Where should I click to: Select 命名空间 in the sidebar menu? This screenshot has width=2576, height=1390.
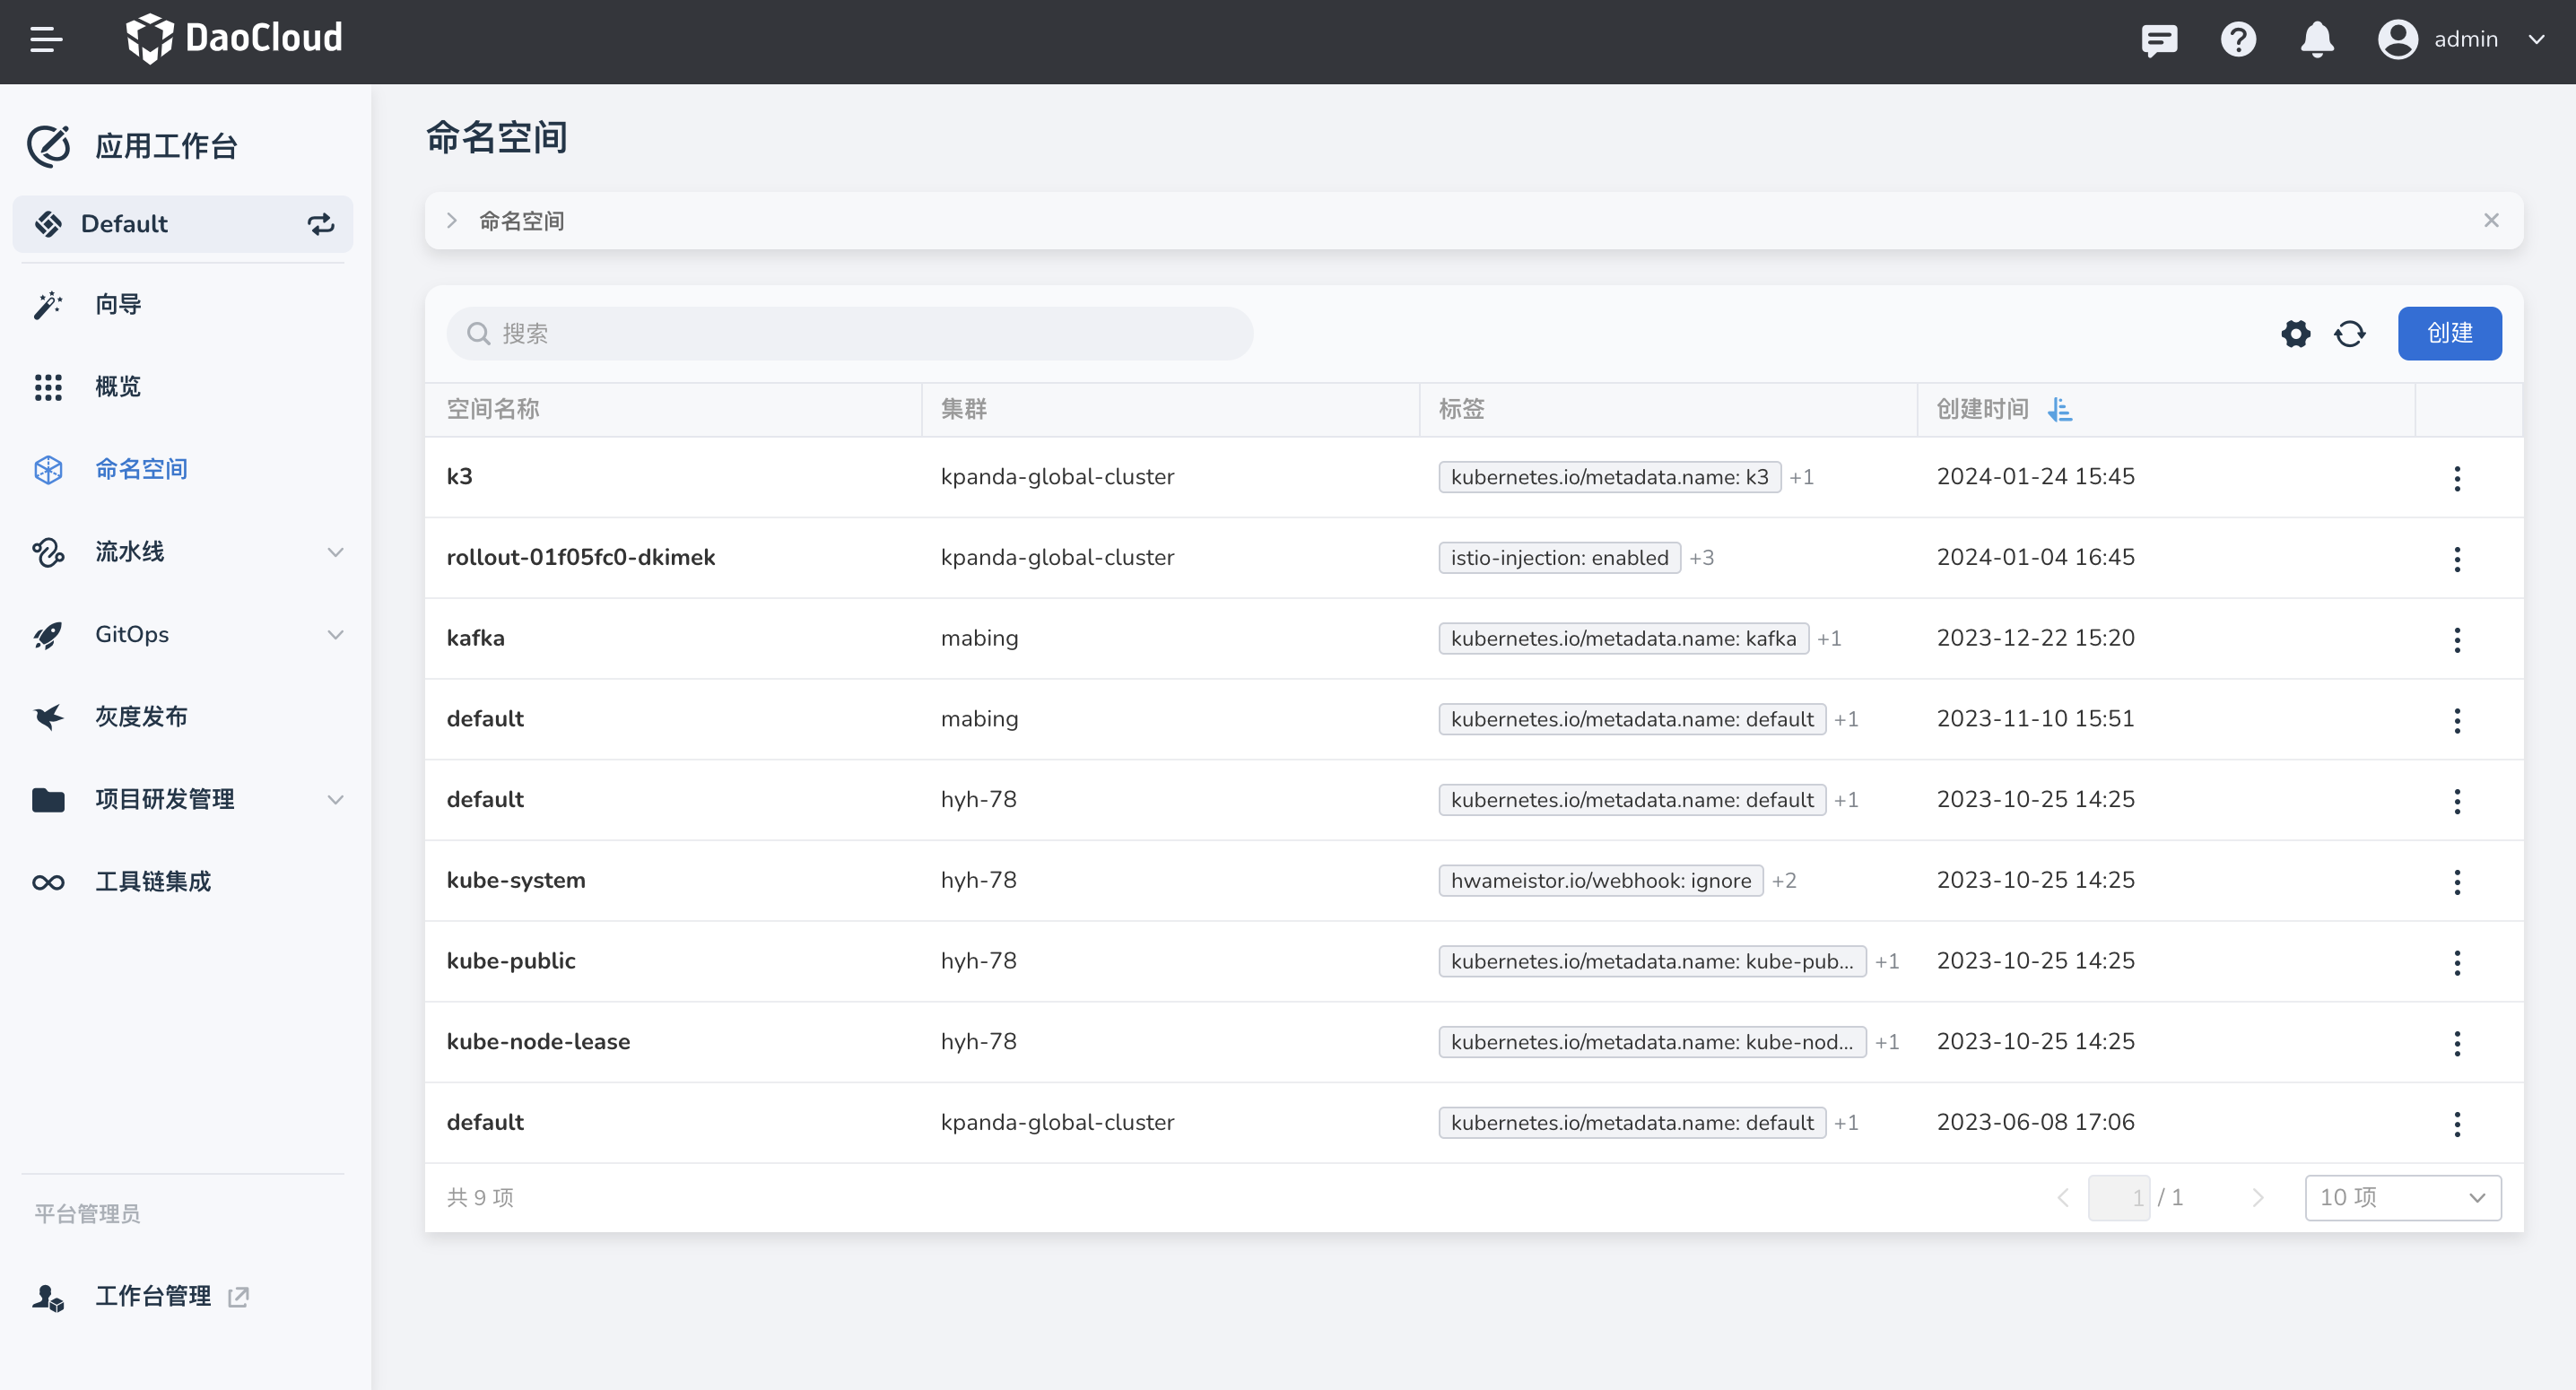tap(141, 468)
